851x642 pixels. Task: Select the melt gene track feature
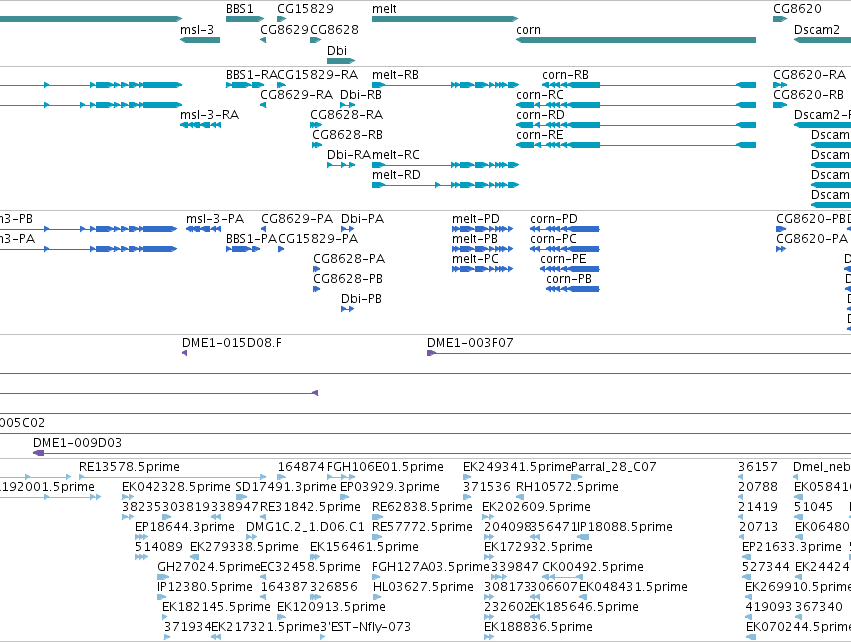tap(445, 19)
